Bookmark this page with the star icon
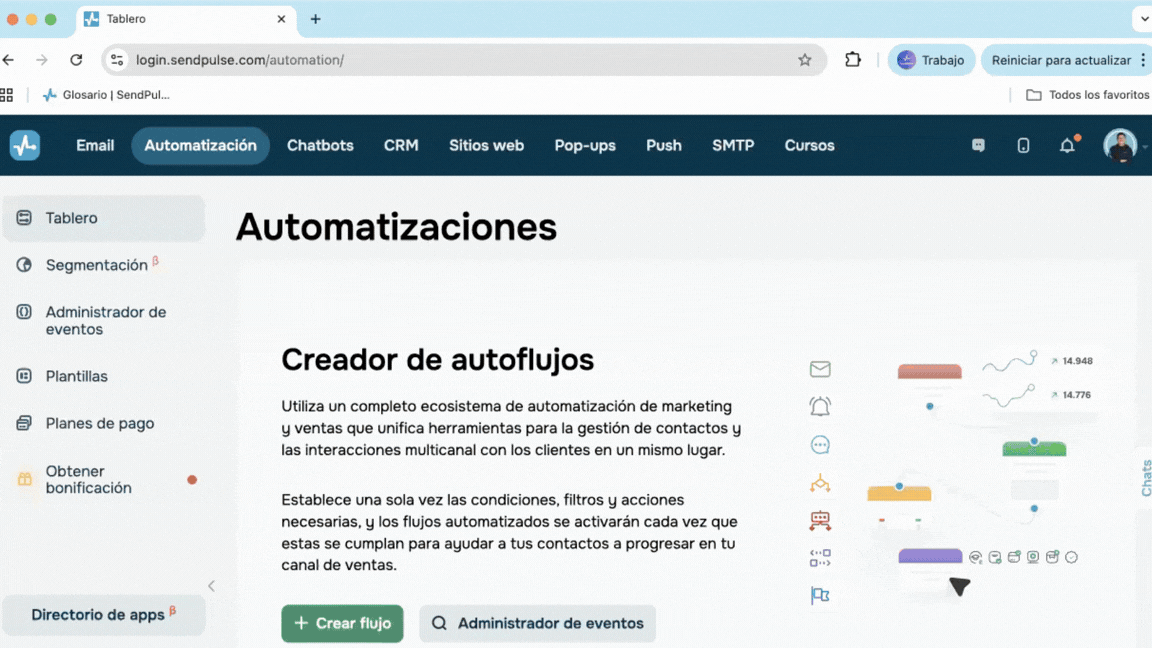 [x=805, y=60]
